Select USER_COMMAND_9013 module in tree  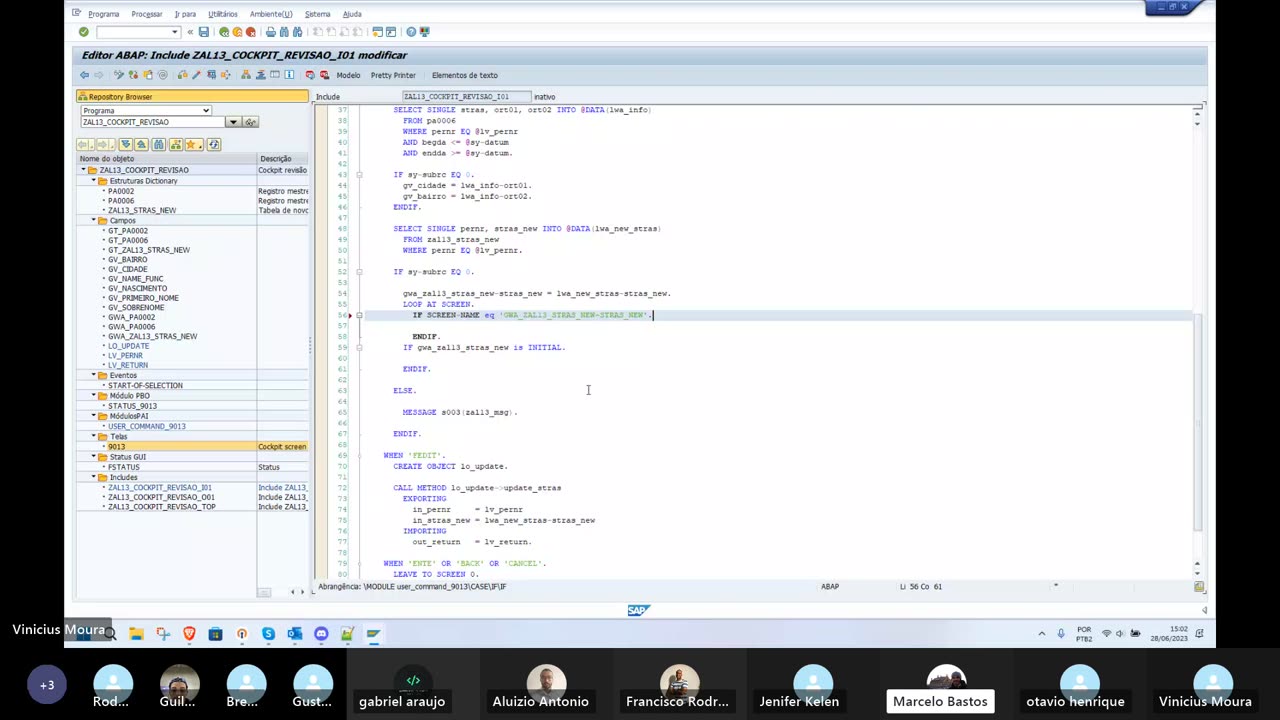pos(147,426)
